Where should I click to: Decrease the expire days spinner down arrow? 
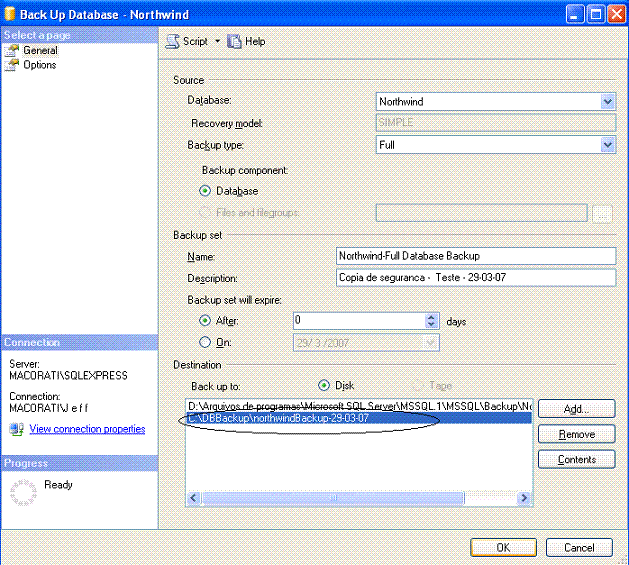pyautogui.click(x=431, y=324)
